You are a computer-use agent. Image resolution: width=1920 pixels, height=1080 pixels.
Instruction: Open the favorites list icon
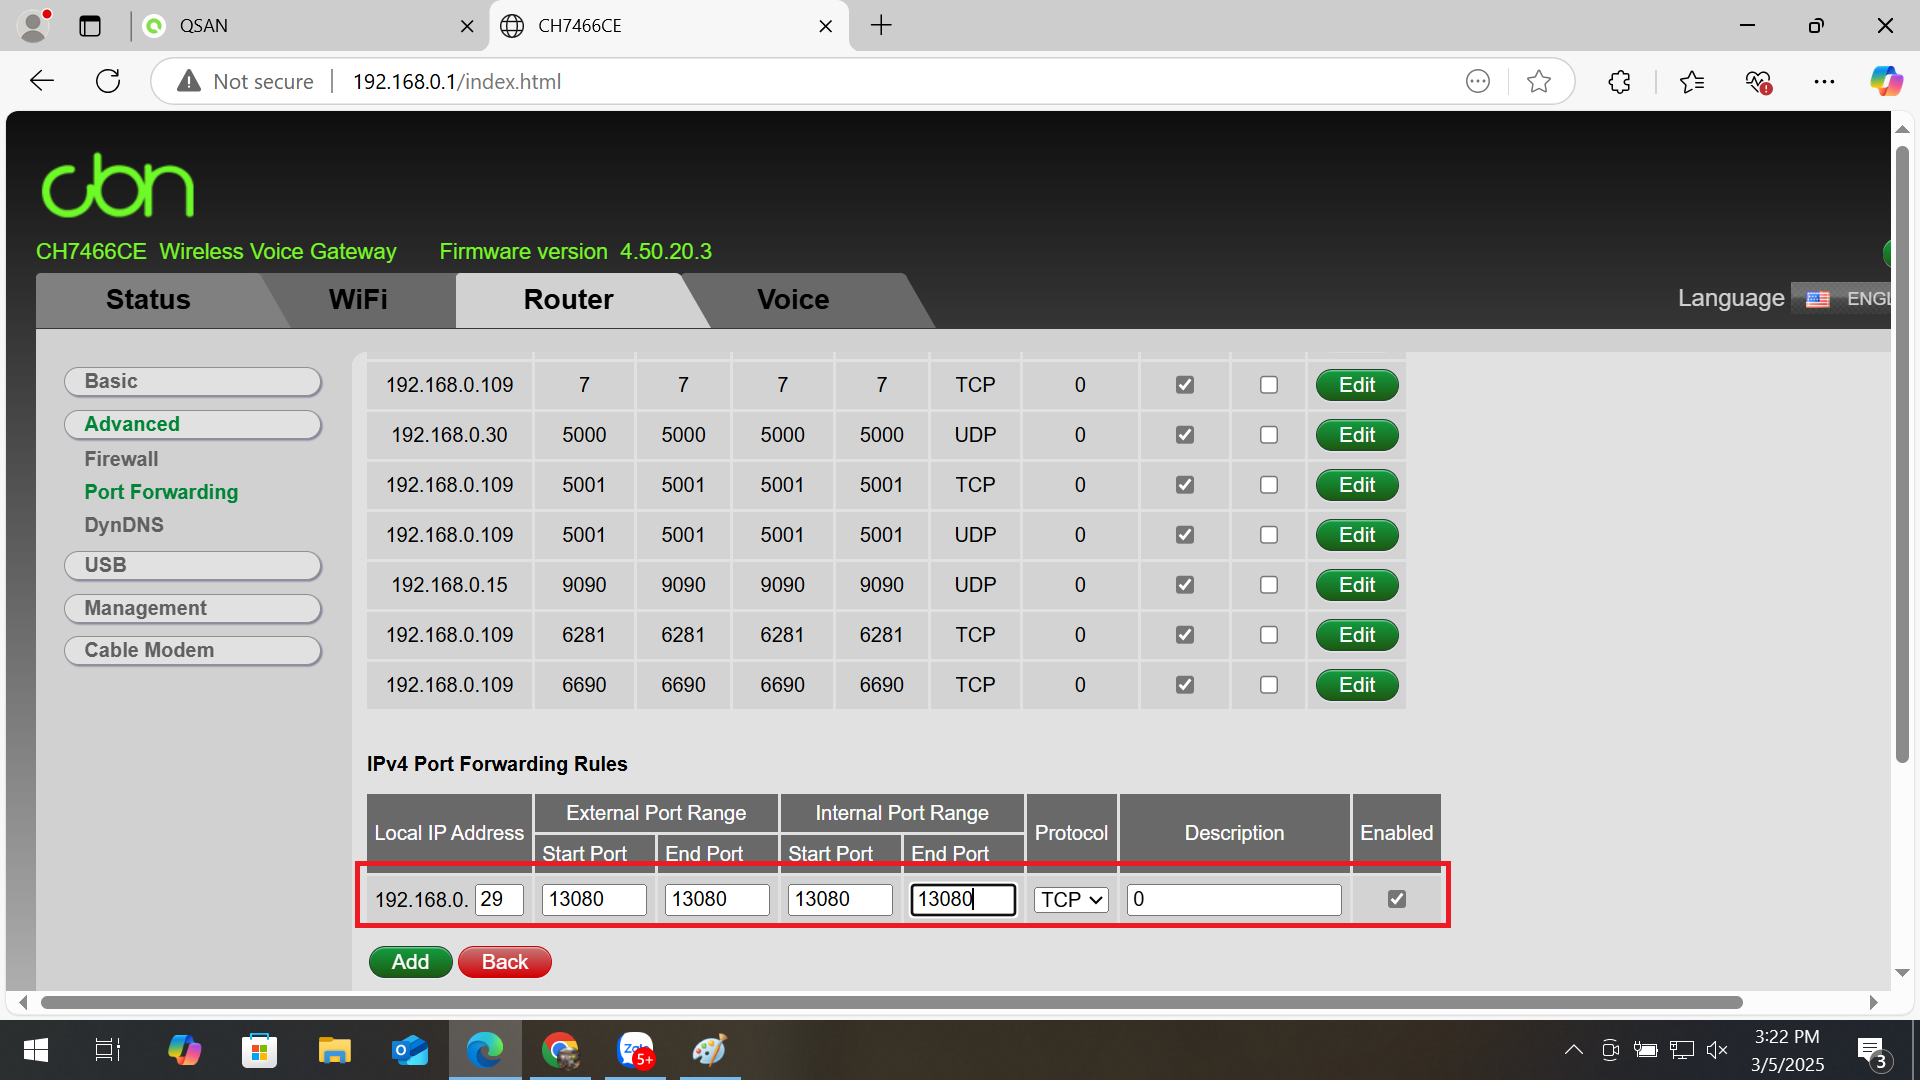[1692, 81]
